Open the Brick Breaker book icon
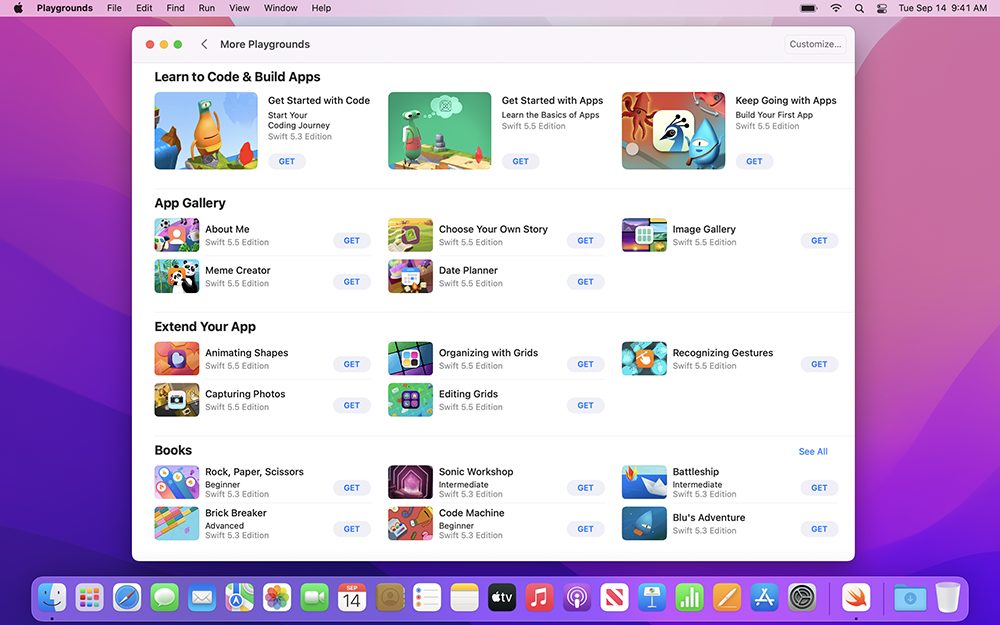Screen dimensions: 1000x625 coord(176,523)
